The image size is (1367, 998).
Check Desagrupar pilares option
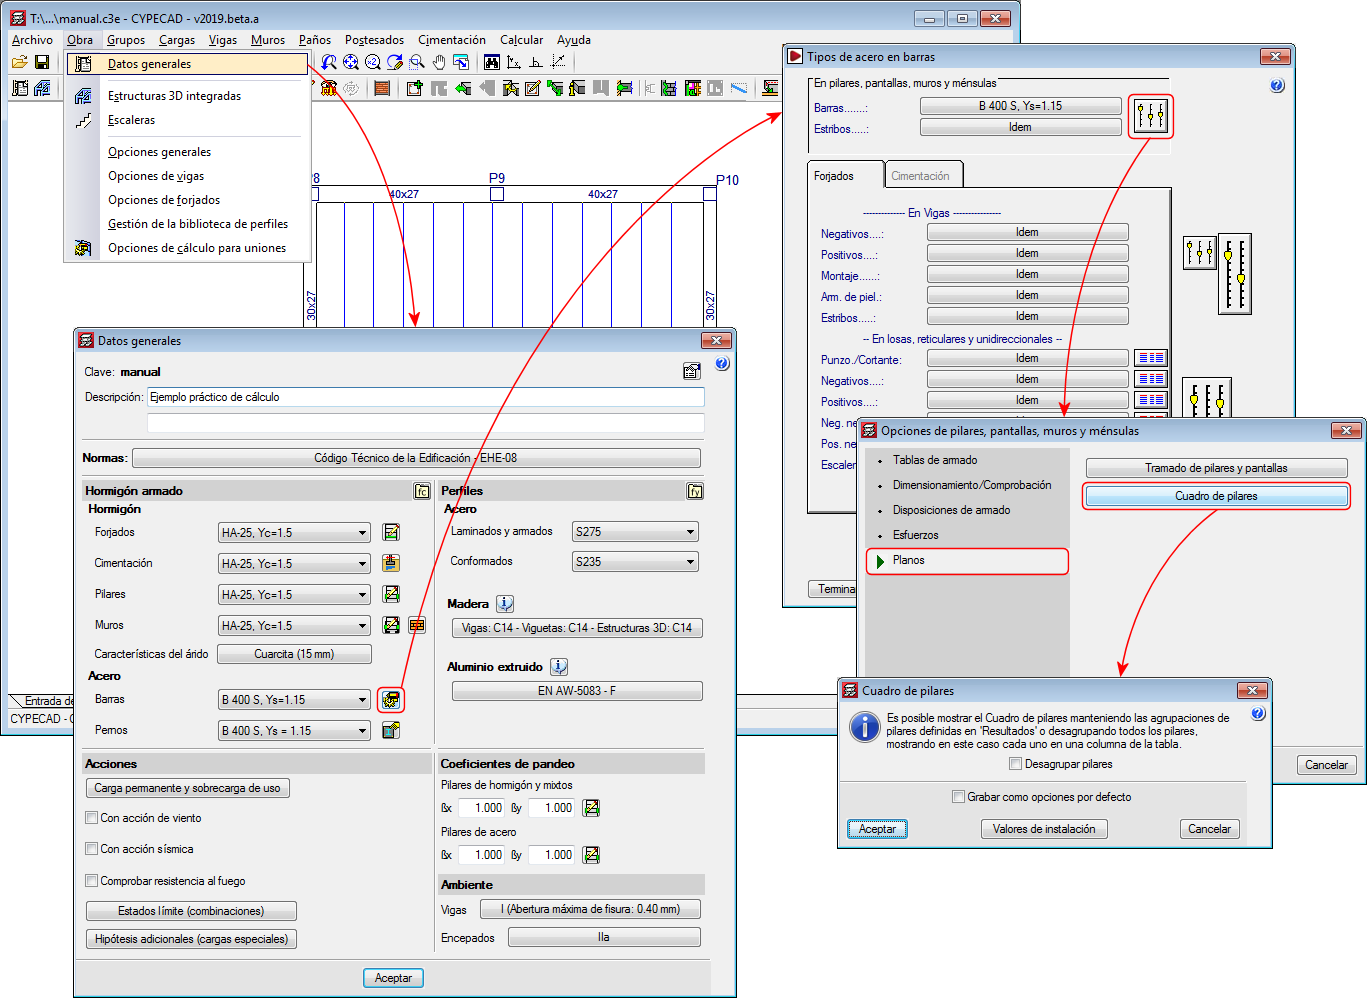[1016, 764]
